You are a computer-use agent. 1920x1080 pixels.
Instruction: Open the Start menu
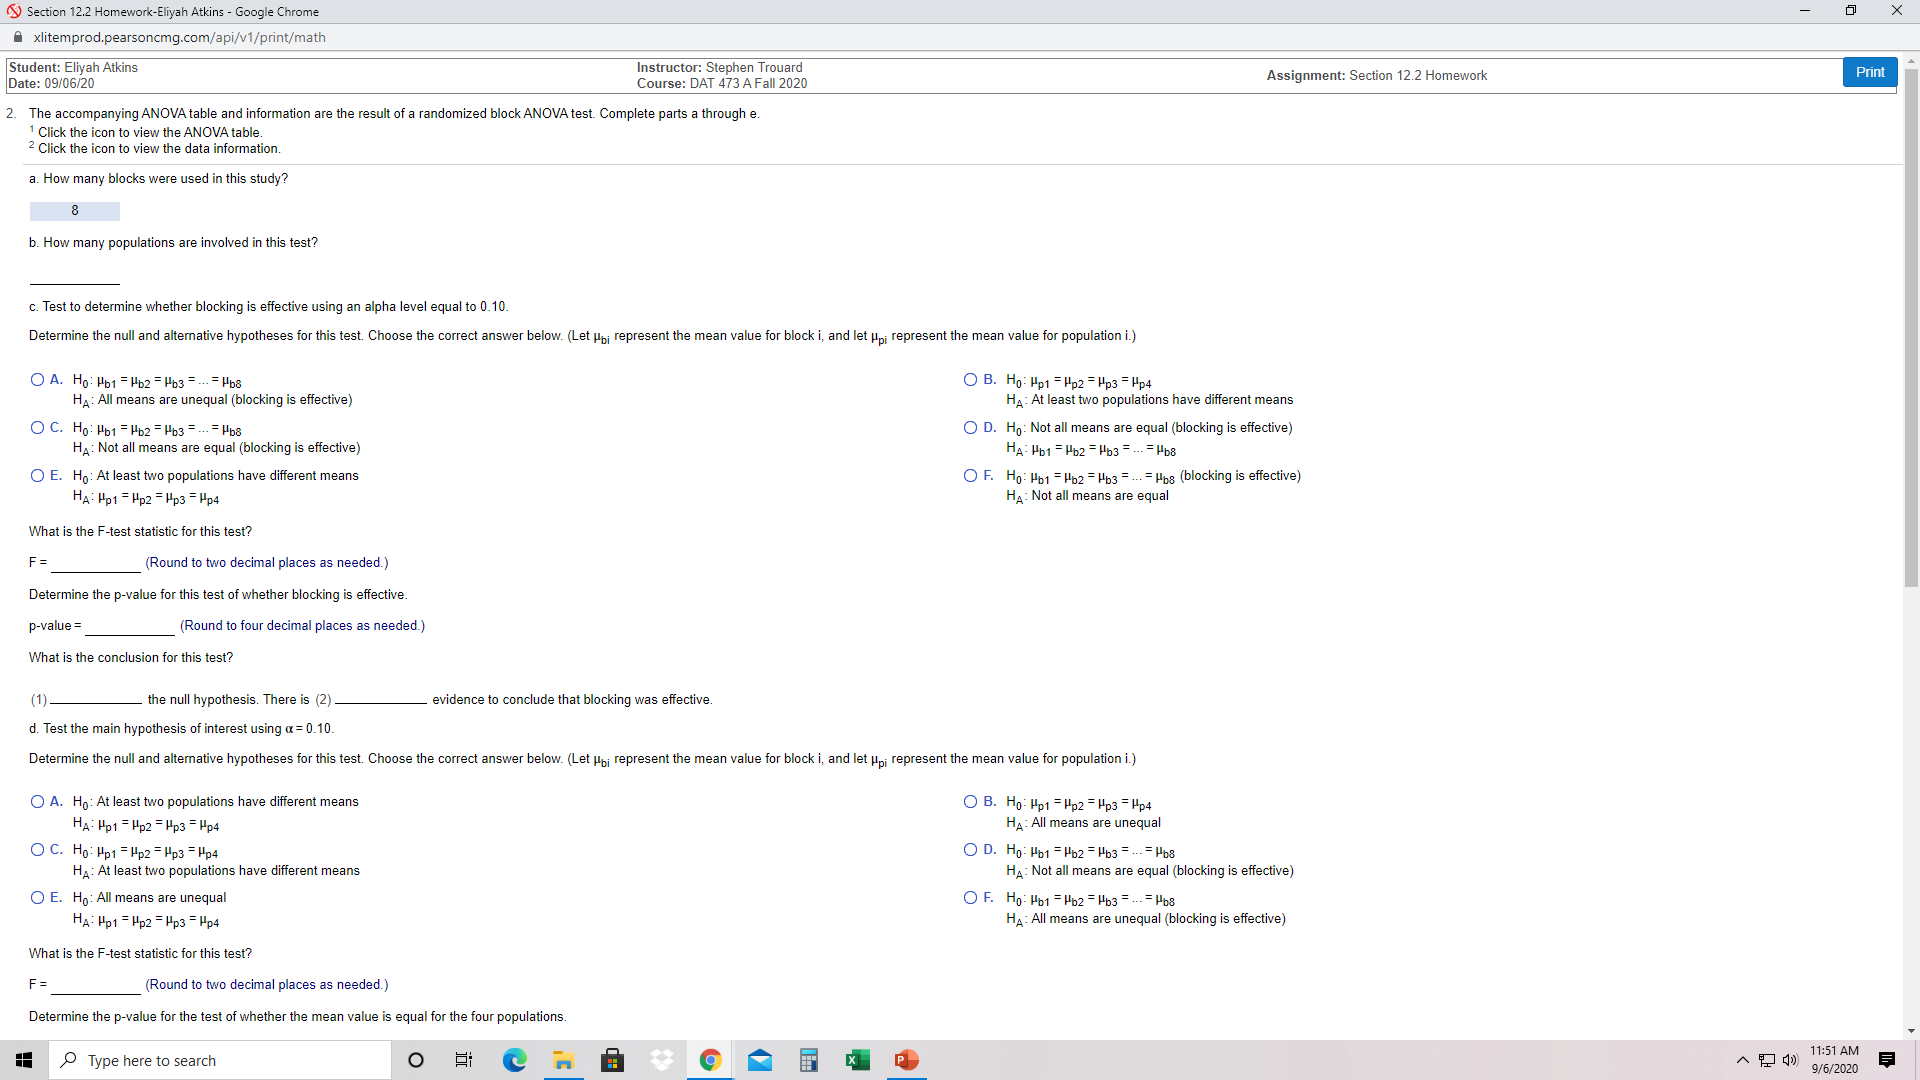click(x=24, y=1060)
